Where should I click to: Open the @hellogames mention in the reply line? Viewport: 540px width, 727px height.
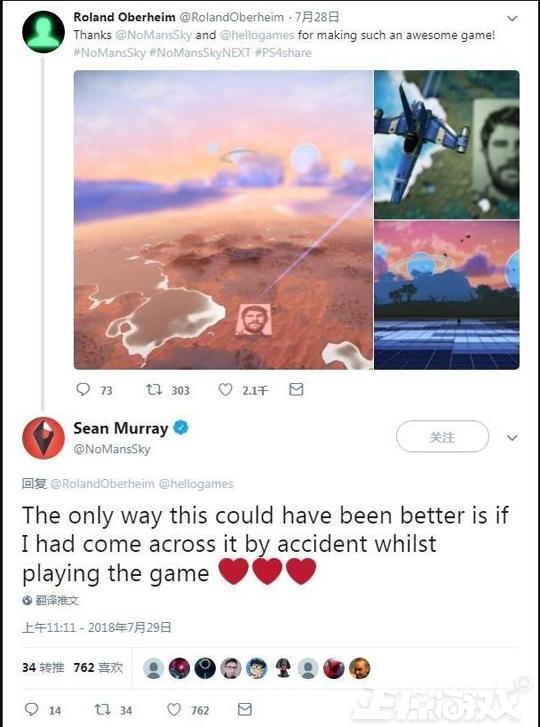[196, 484]
